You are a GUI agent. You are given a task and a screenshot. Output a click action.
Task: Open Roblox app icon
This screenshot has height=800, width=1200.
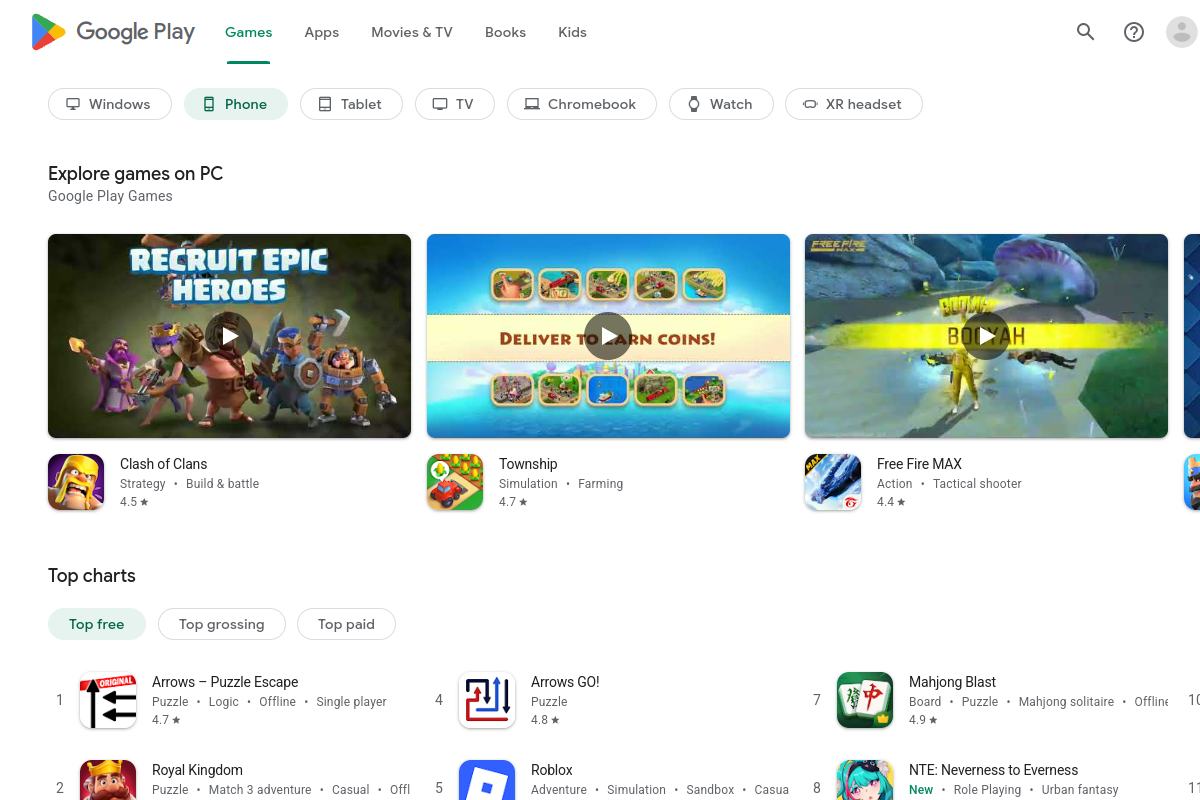pyautogui.click(x=487, y=780)
